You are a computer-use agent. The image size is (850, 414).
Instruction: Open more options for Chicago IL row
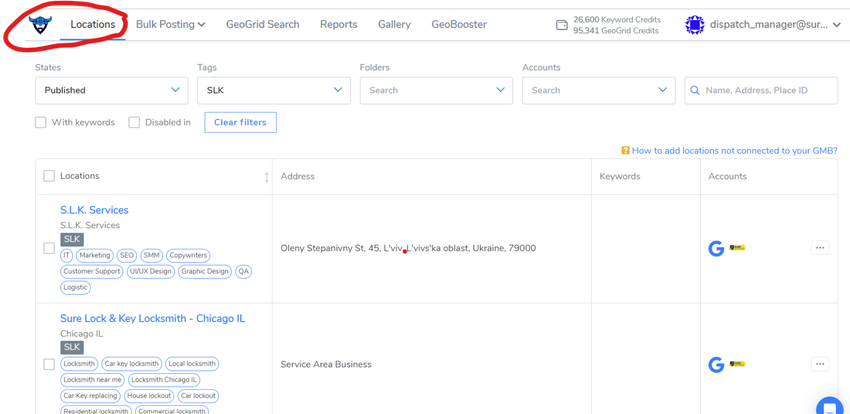820,364
